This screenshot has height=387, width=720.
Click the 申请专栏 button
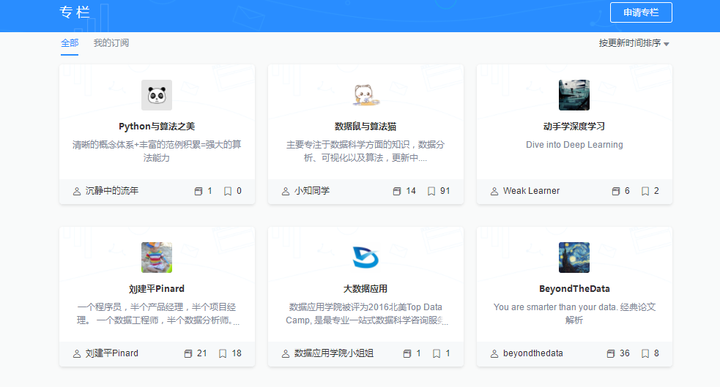641,12
